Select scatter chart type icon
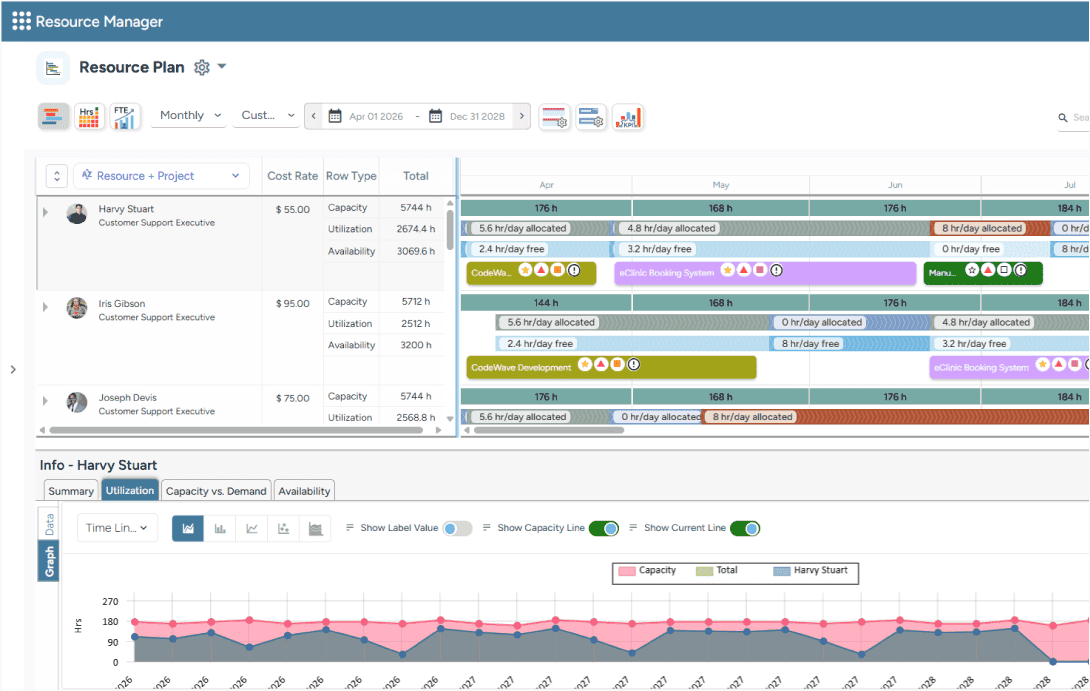1090x691 pixels. point(284,528)
